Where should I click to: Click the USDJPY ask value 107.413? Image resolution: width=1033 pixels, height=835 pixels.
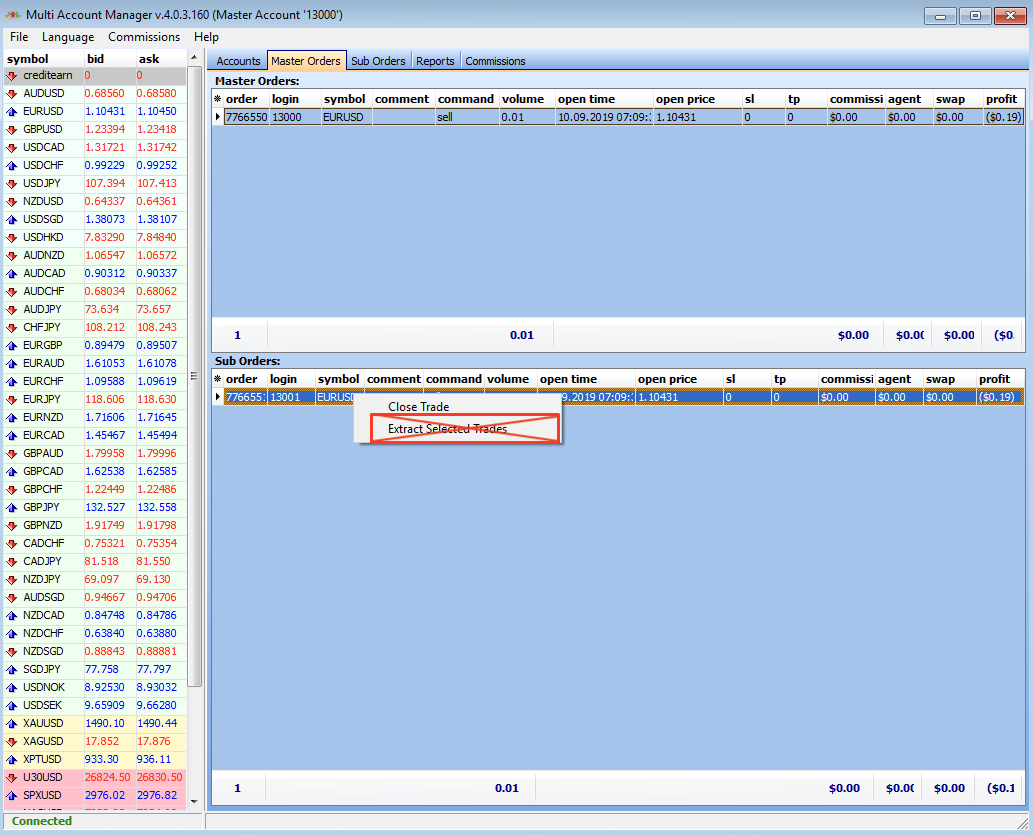(x=157, y=183)
